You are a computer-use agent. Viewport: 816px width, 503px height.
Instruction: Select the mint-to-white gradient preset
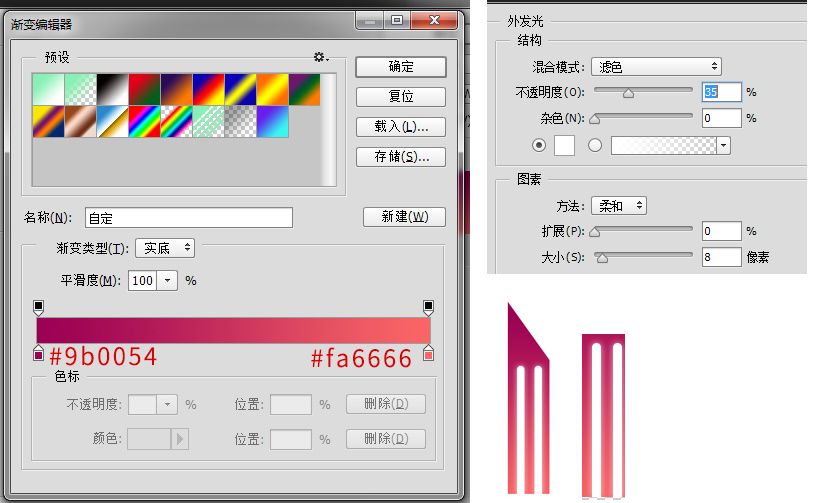coord(48,89)
